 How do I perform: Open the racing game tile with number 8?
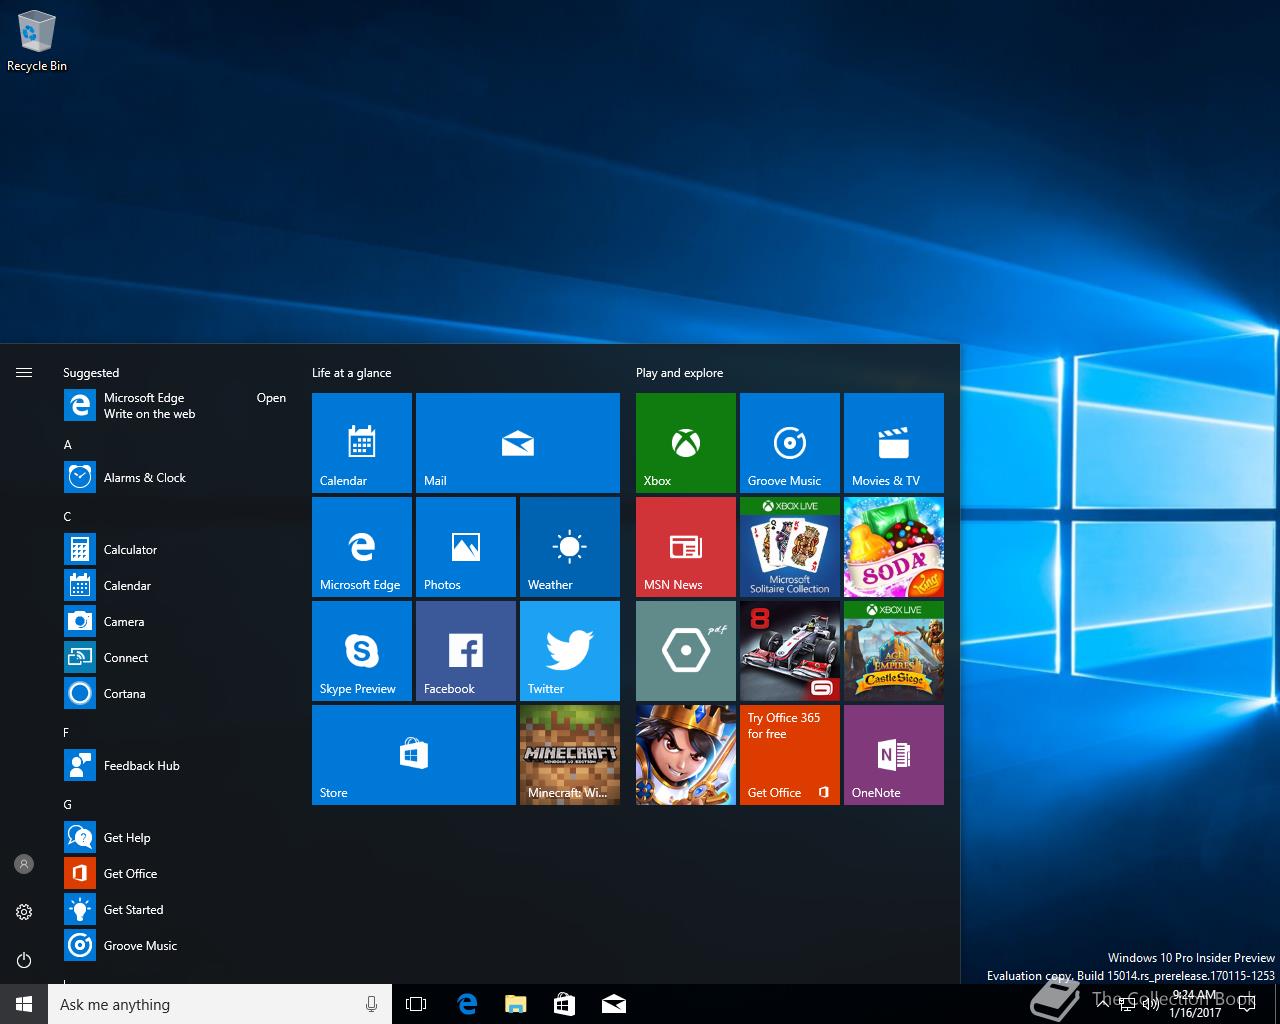click(x=790, y=651)
